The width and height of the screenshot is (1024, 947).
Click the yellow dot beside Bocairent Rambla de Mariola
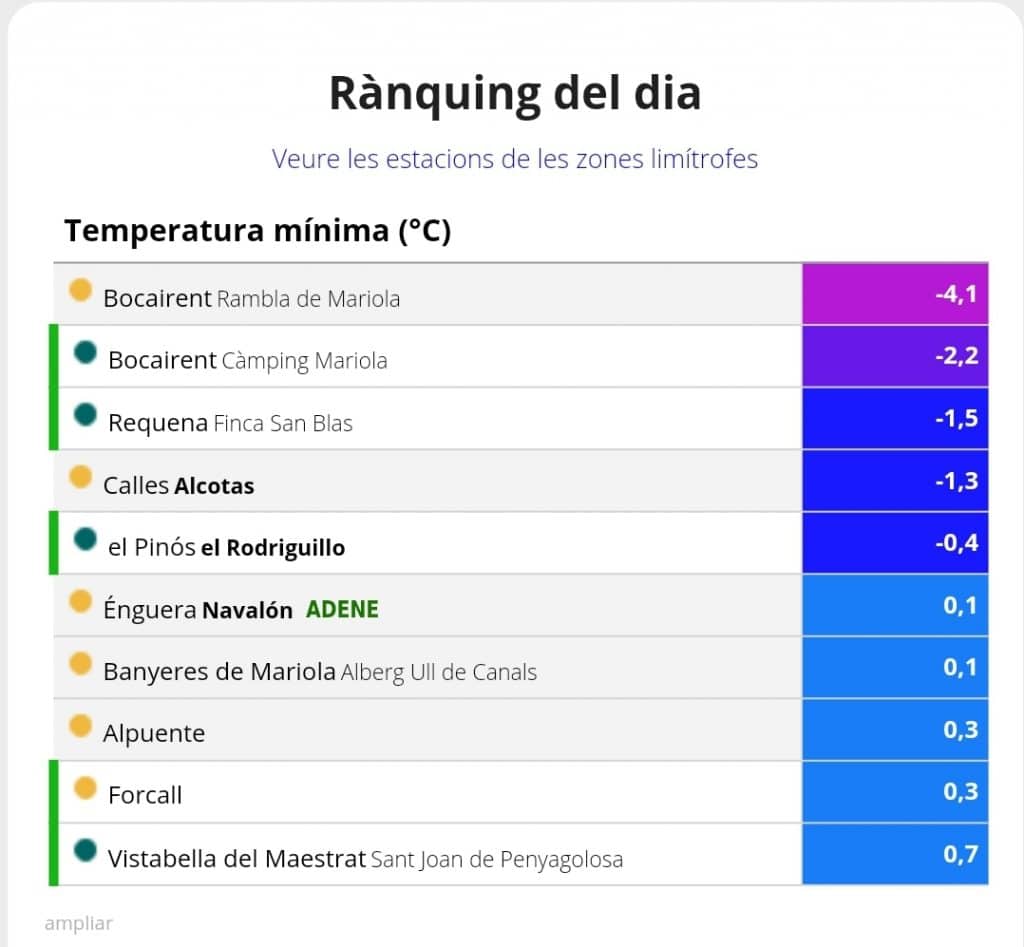(x=80, y=290)
